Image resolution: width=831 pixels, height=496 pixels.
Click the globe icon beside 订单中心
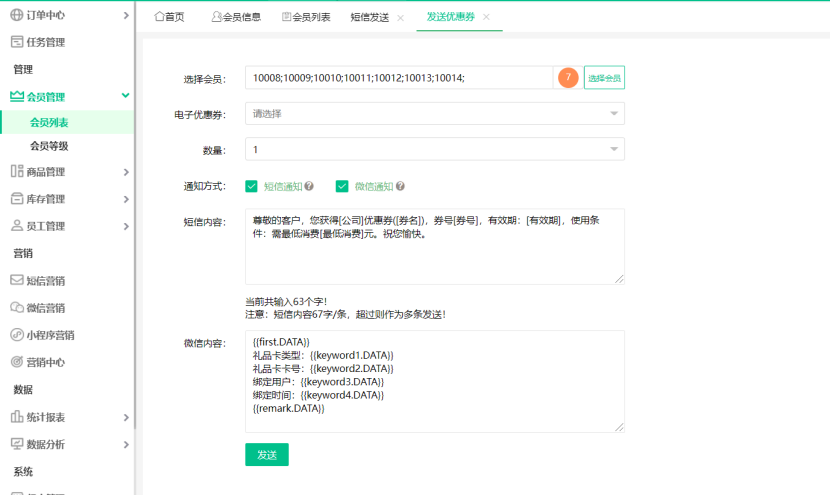[17, 15]
